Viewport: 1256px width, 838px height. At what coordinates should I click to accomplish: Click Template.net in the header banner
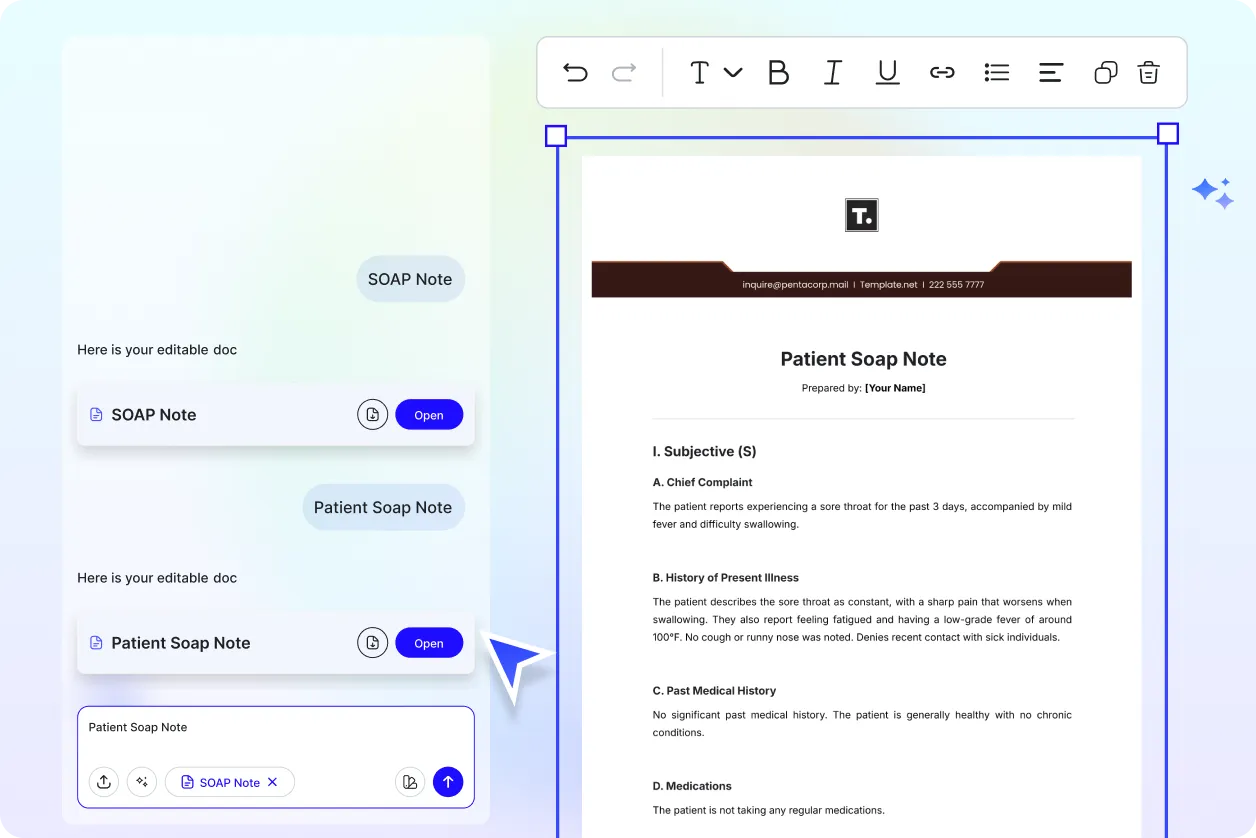[x=888, y=285]
